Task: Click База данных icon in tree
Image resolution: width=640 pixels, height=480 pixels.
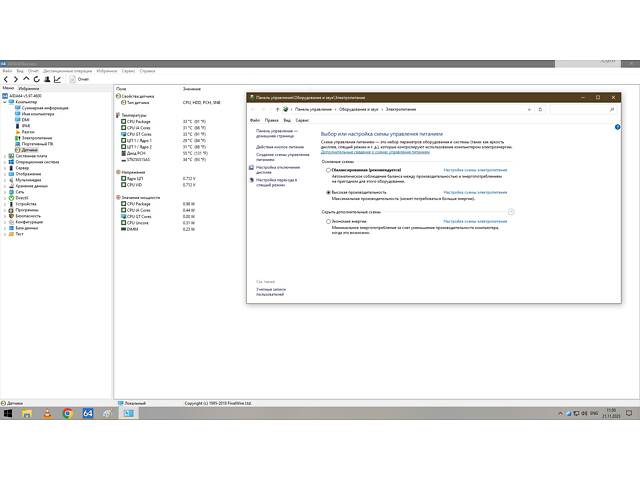Action: pos(11,228)
